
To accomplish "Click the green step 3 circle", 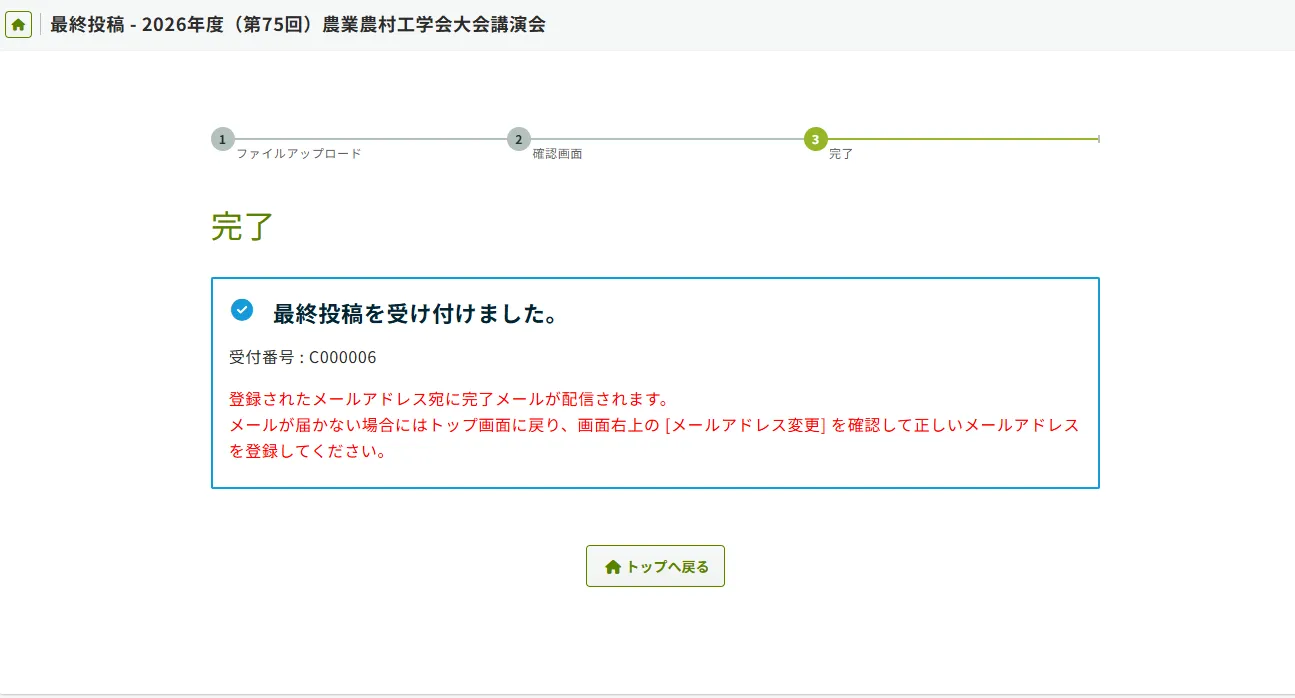I will coord(815,139).
